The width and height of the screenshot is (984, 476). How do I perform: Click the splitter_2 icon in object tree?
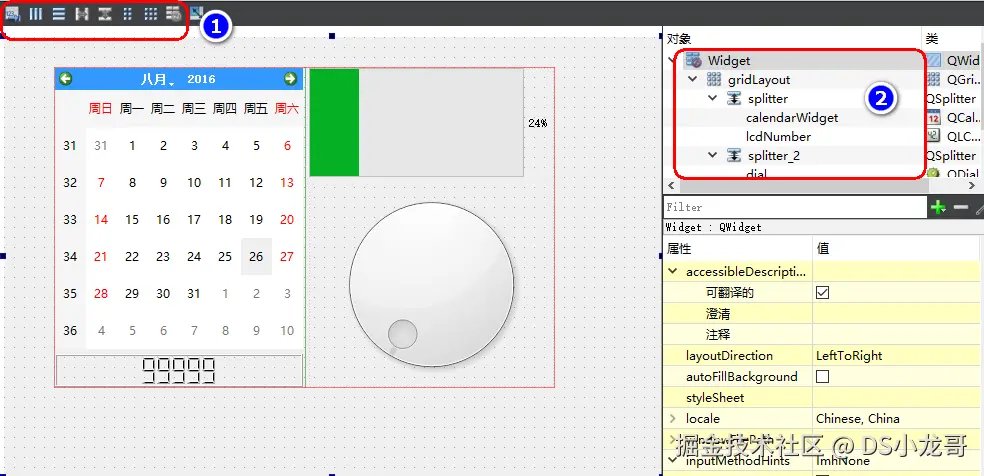click(x=734, y=156)
